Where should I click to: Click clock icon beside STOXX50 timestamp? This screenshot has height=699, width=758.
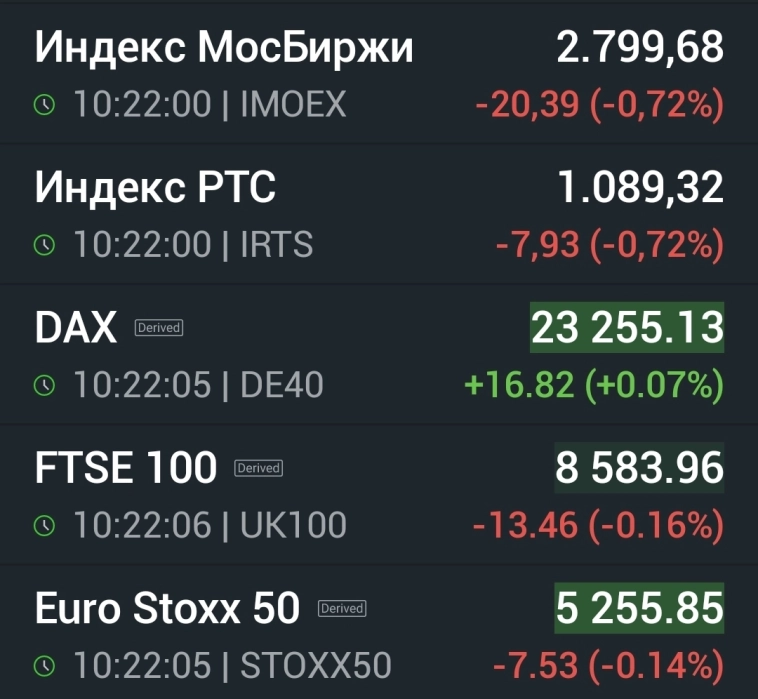tap(44, 665)
